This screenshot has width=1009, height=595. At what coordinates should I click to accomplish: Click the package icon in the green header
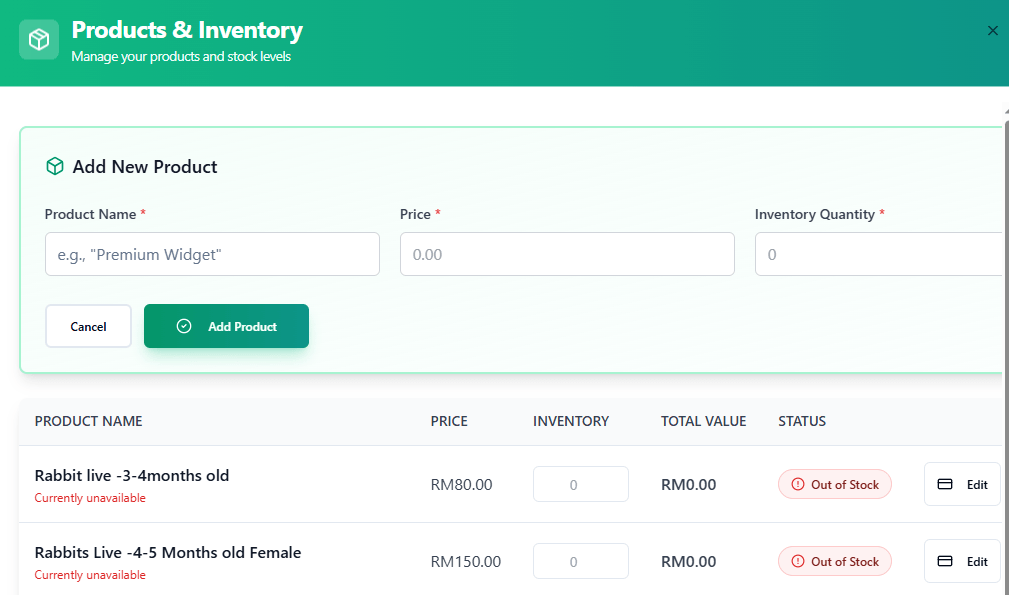(37, 39)
